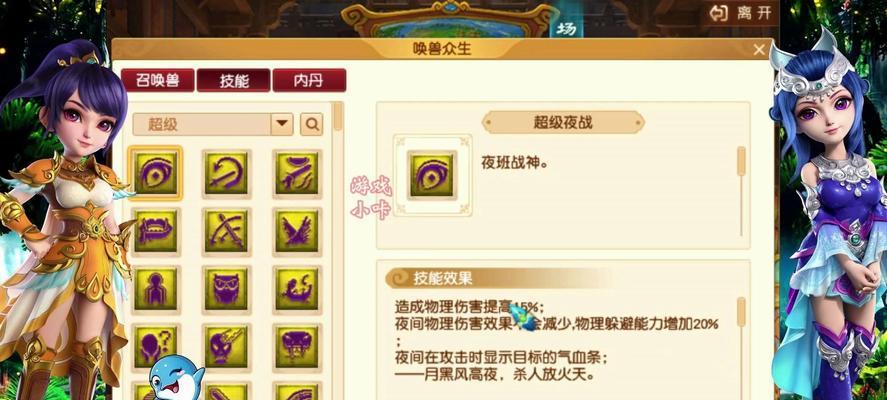Switch to the 内丹 tab
This screenshot has width=887, height=400.
pyautogui.click(x=309, y=80)
